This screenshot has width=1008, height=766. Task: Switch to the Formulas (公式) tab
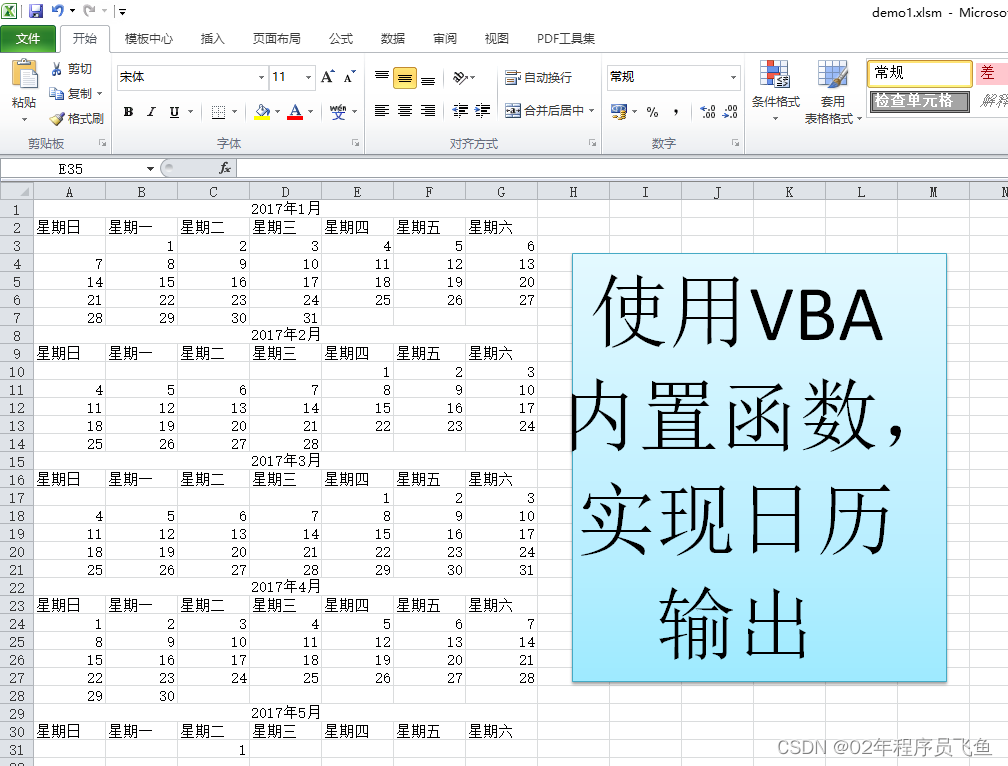(x=341, y=39)
